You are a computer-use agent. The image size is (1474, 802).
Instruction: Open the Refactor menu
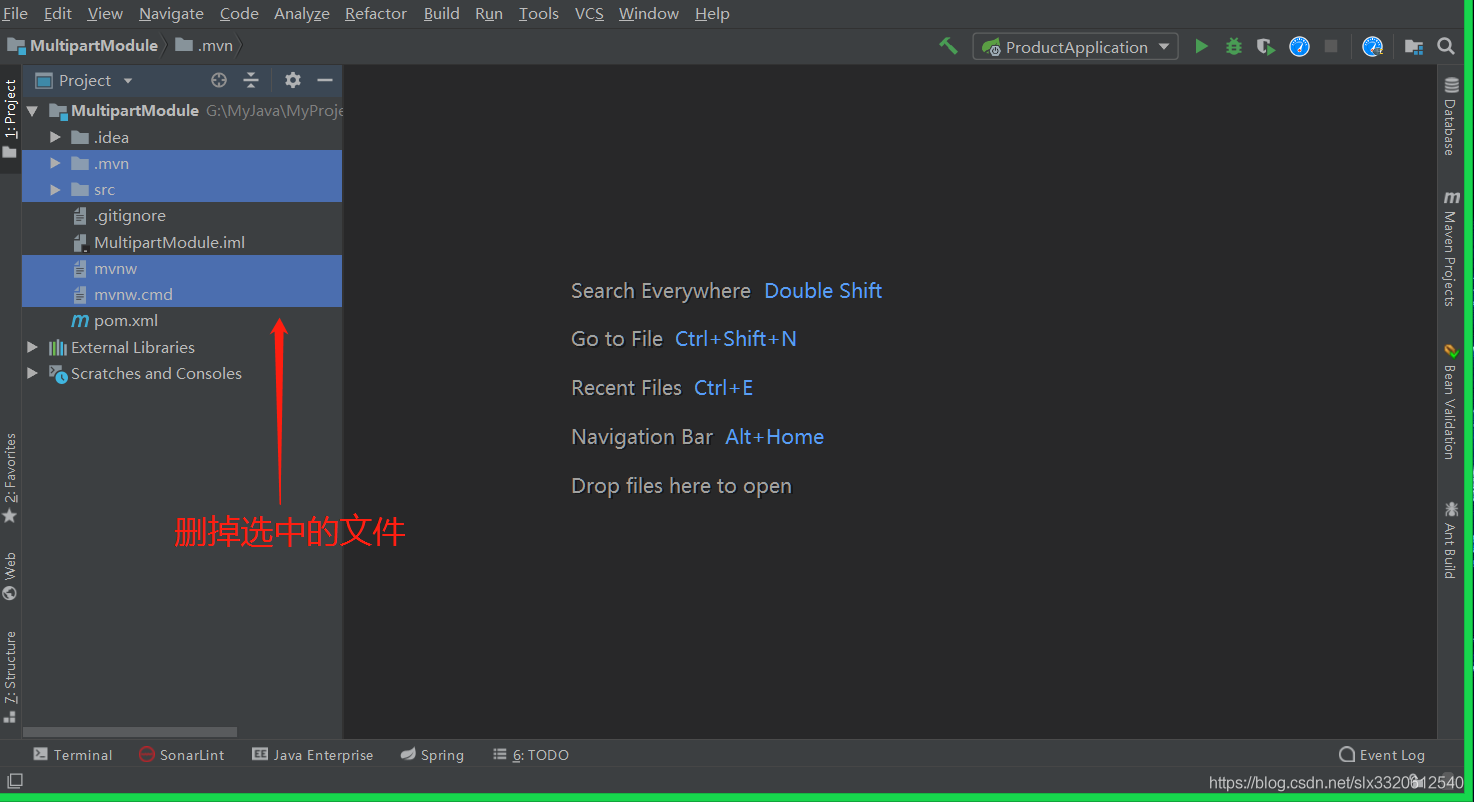[x=376, y=14]
